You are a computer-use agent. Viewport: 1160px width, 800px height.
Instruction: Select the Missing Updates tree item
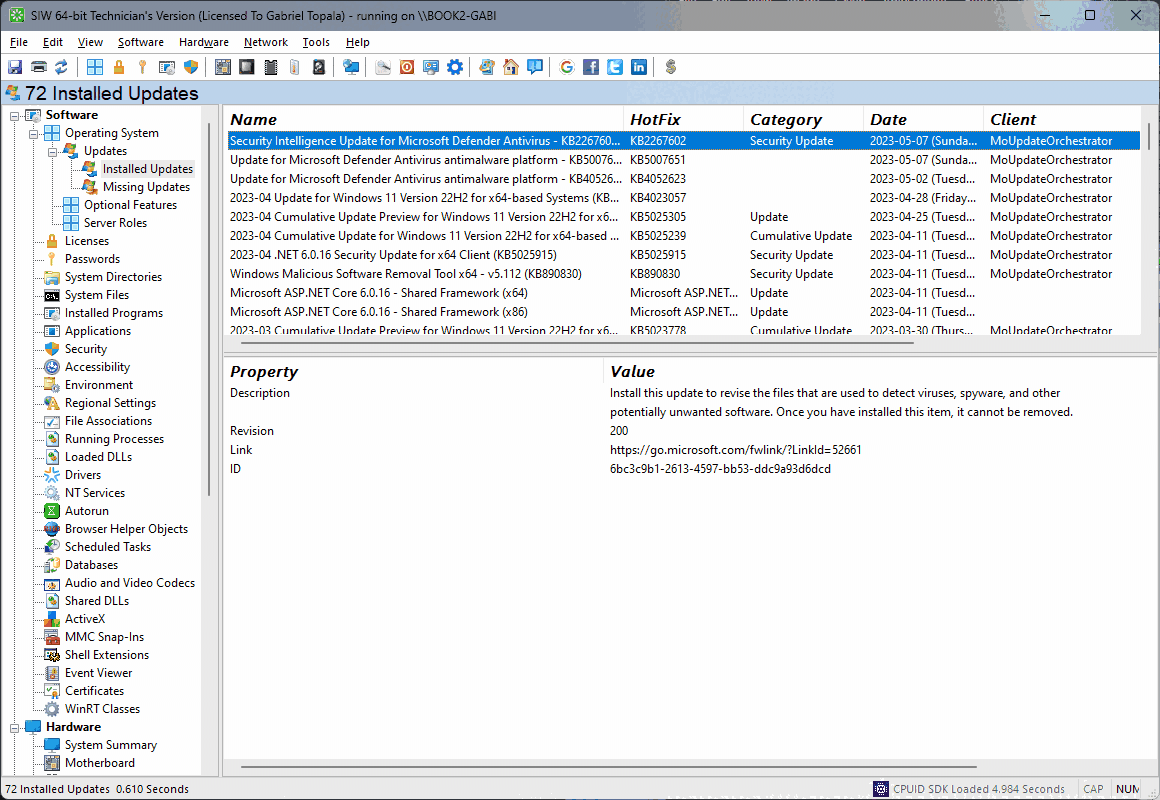(147, 186)
